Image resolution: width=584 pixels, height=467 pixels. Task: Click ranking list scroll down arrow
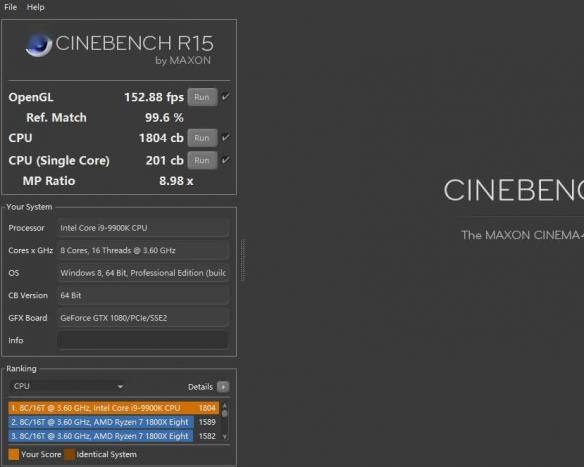coord(225,437)
